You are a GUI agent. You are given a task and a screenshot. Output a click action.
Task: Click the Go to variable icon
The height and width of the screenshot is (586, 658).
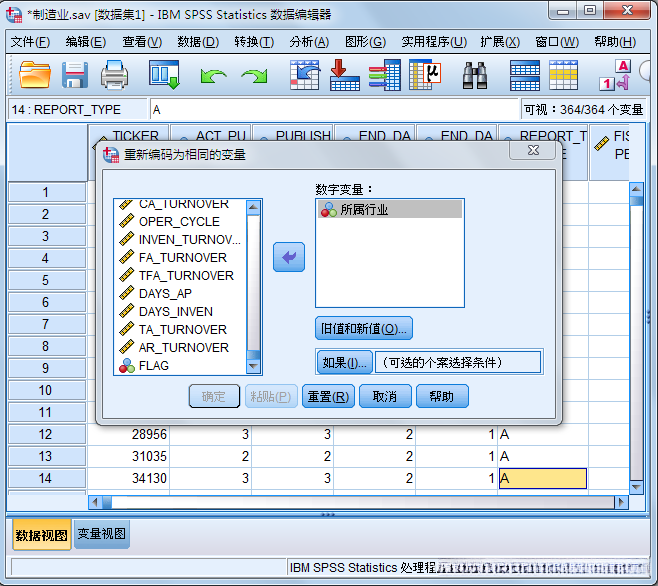point(343,75)
